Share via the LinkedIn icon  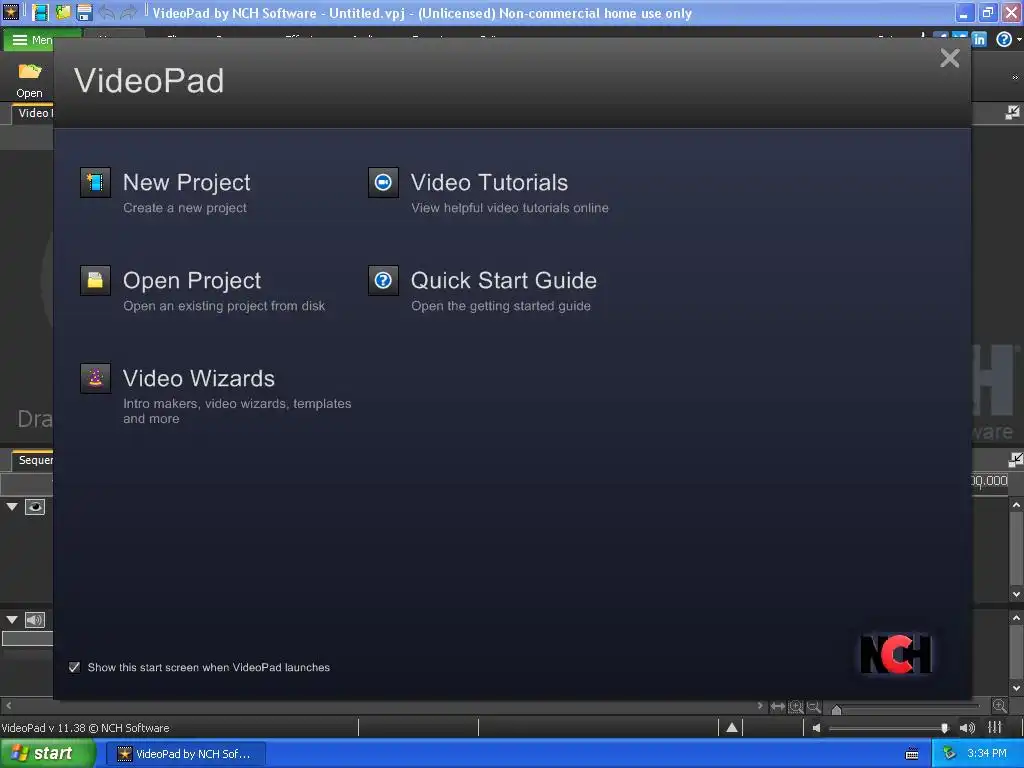pos(979,40)
